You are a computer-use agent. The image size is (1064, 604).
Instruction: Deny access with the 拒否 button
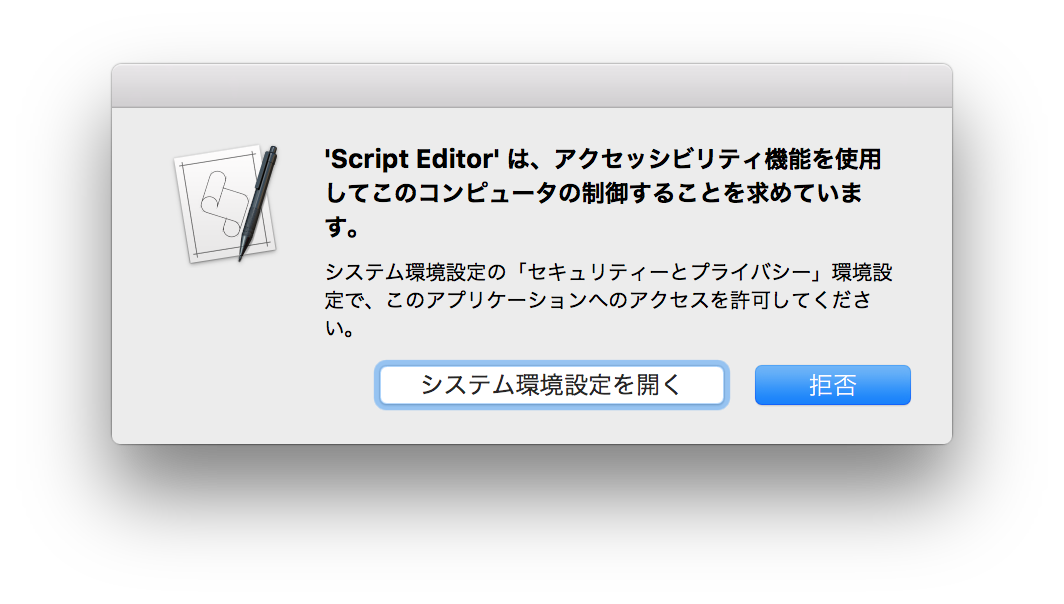tap(833, 385)
